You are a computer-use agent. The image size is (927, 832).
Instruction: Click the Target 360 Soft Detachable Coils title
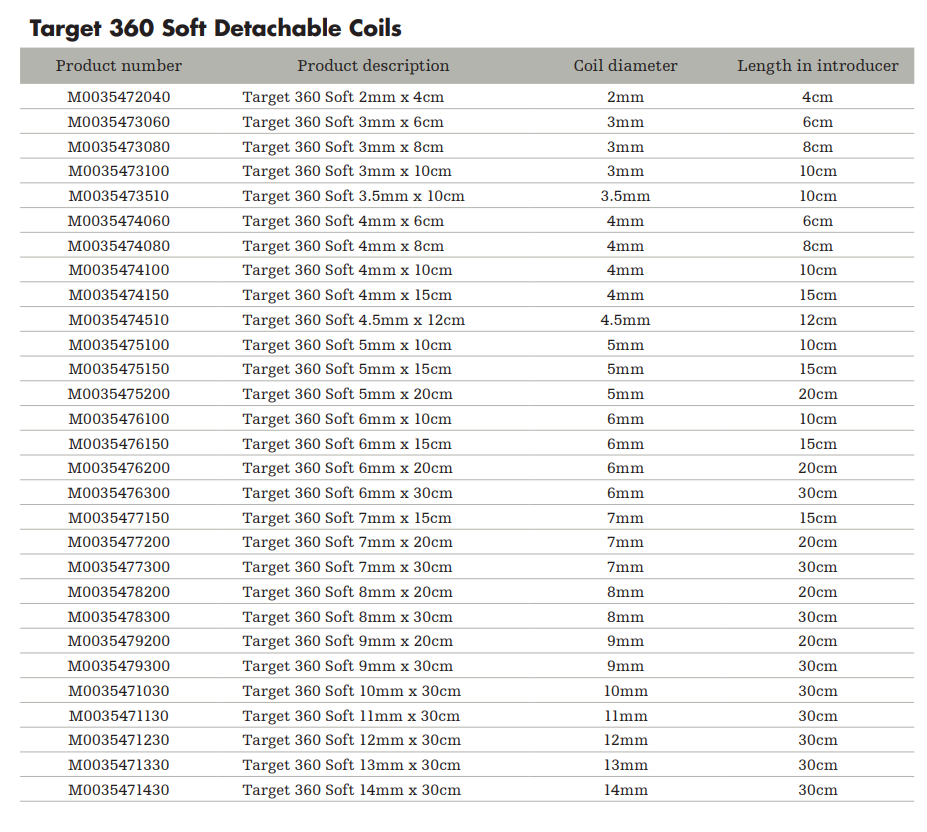pyautogui.click(x=215, y=27)
